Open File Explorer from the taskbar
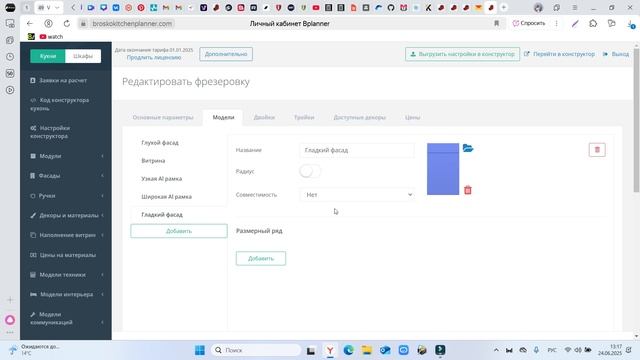 click(x=367, y=350)
